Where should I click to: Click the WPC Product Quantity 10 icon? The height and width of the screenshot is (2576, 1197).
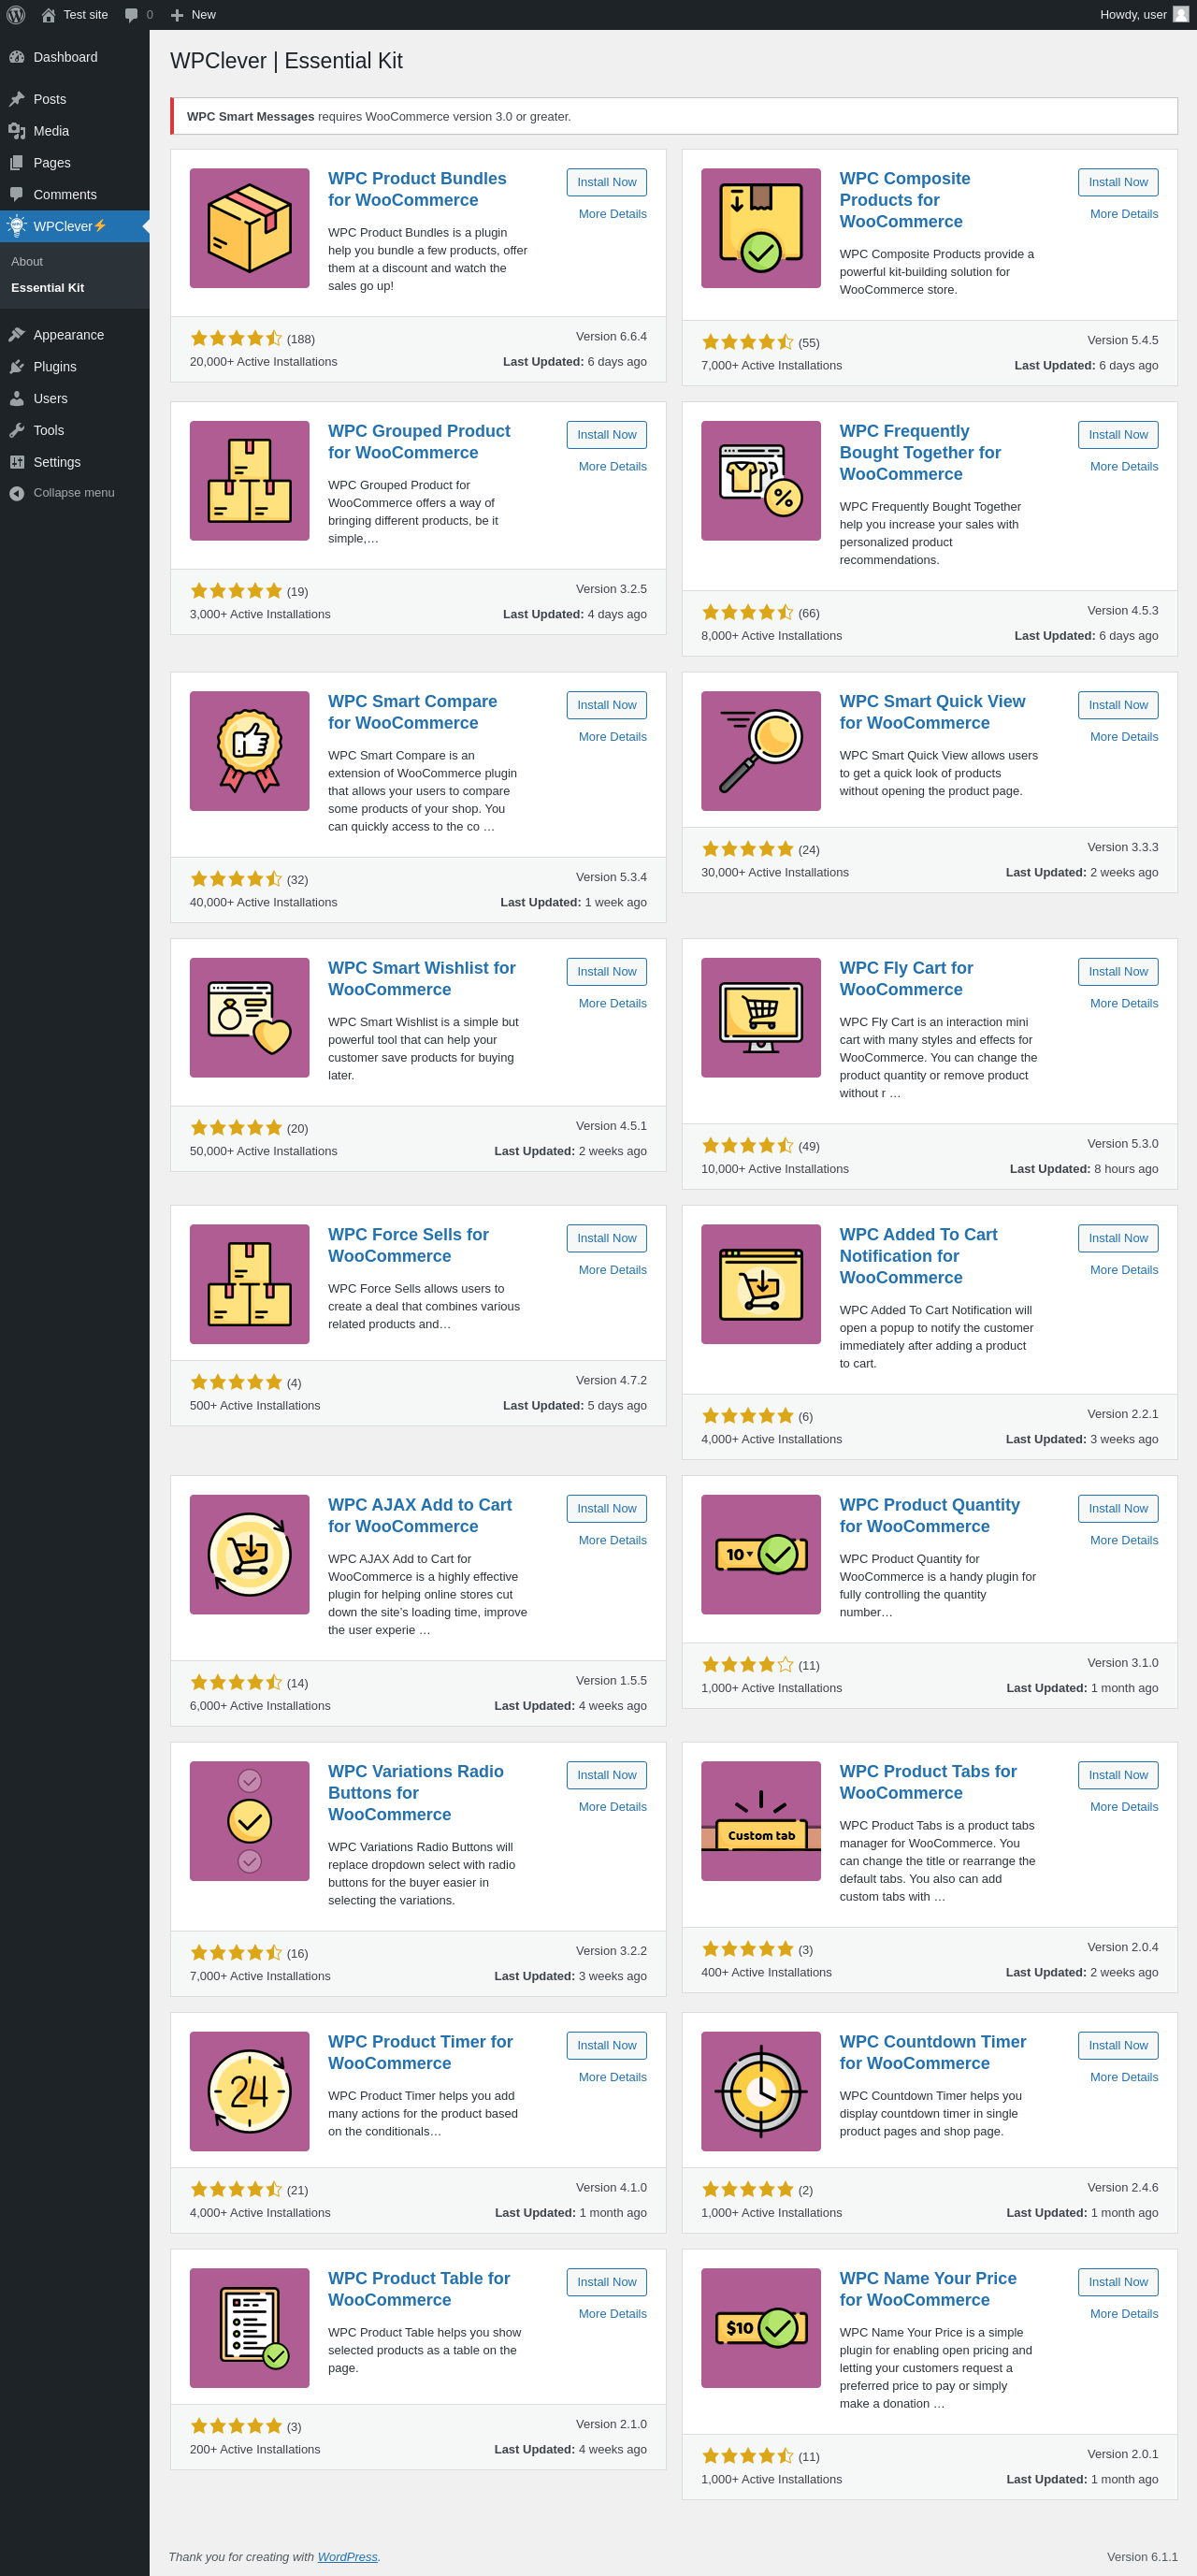[x=761, y=1555]
